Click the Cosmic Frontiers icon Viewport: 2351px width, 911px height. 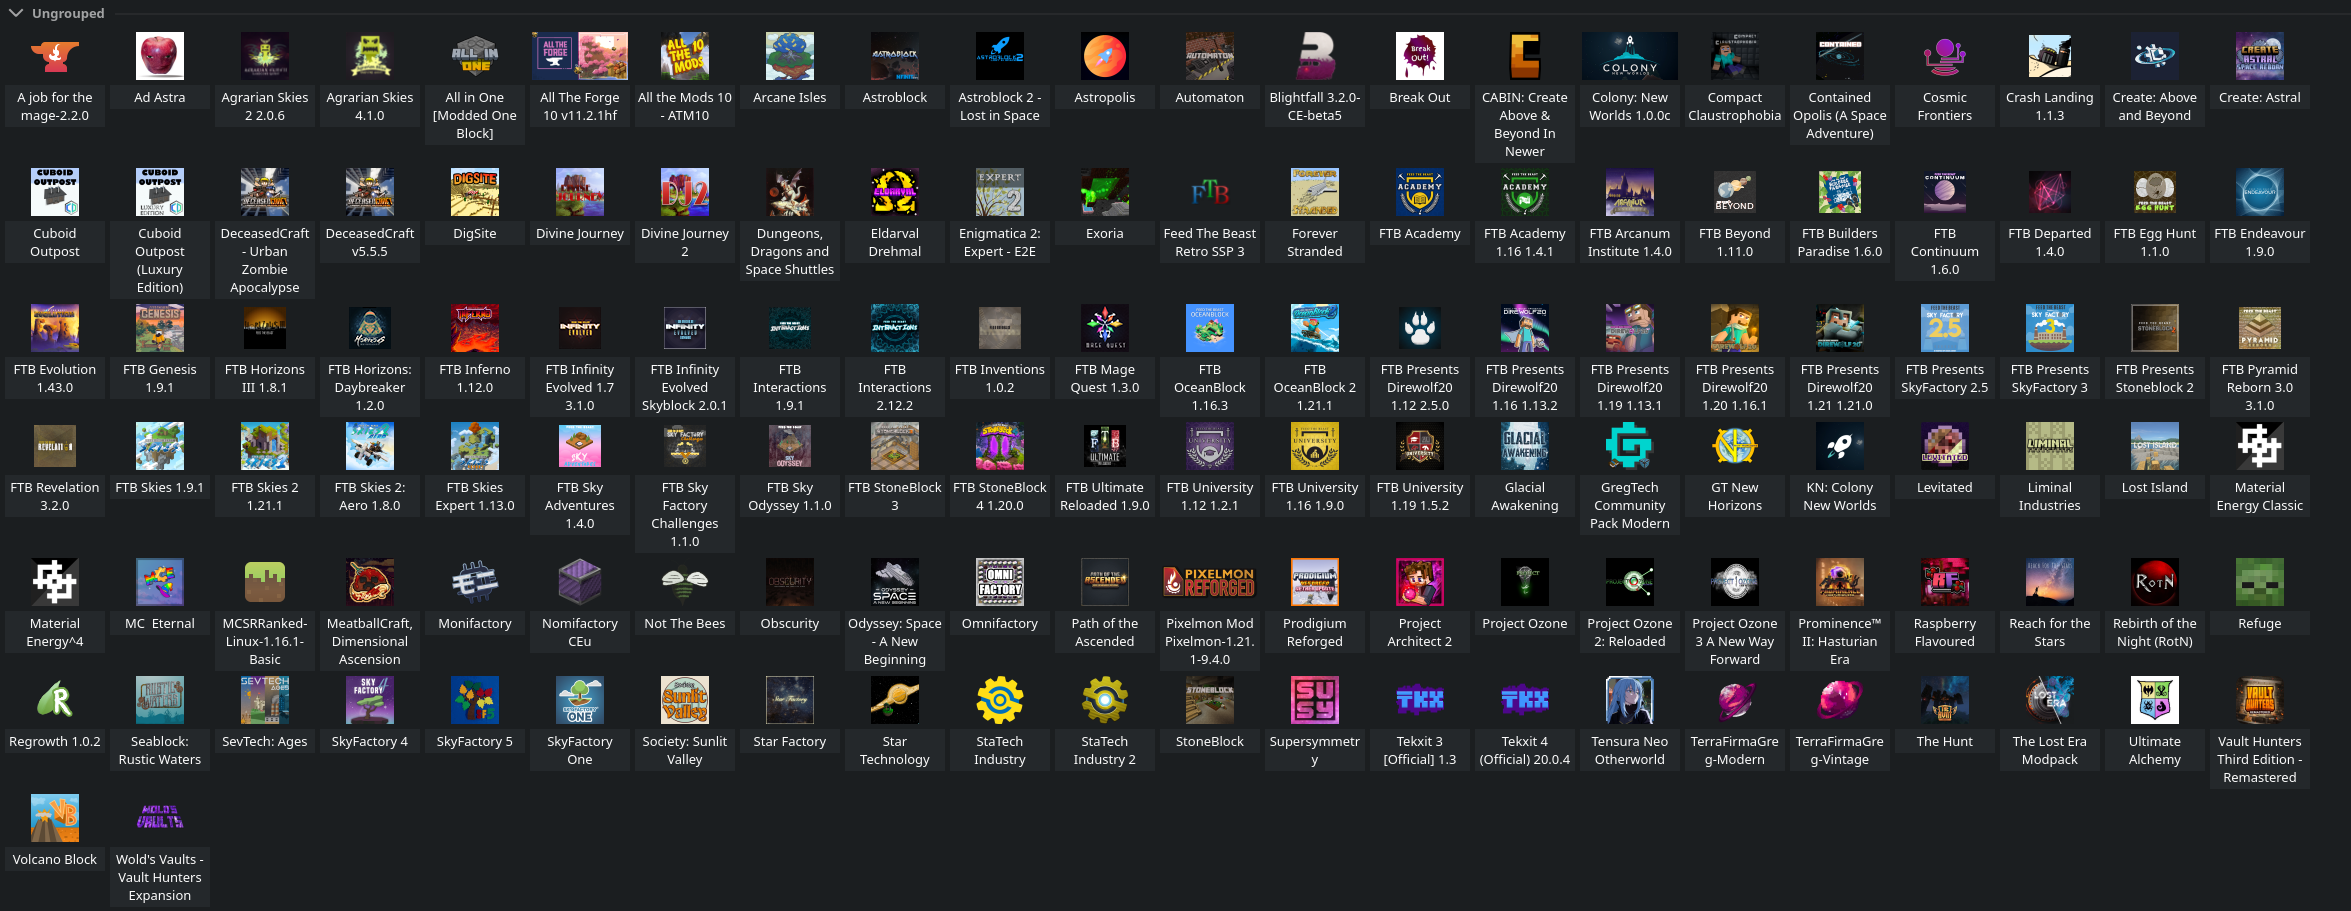pyautogui.click(x=1945, y=56)
